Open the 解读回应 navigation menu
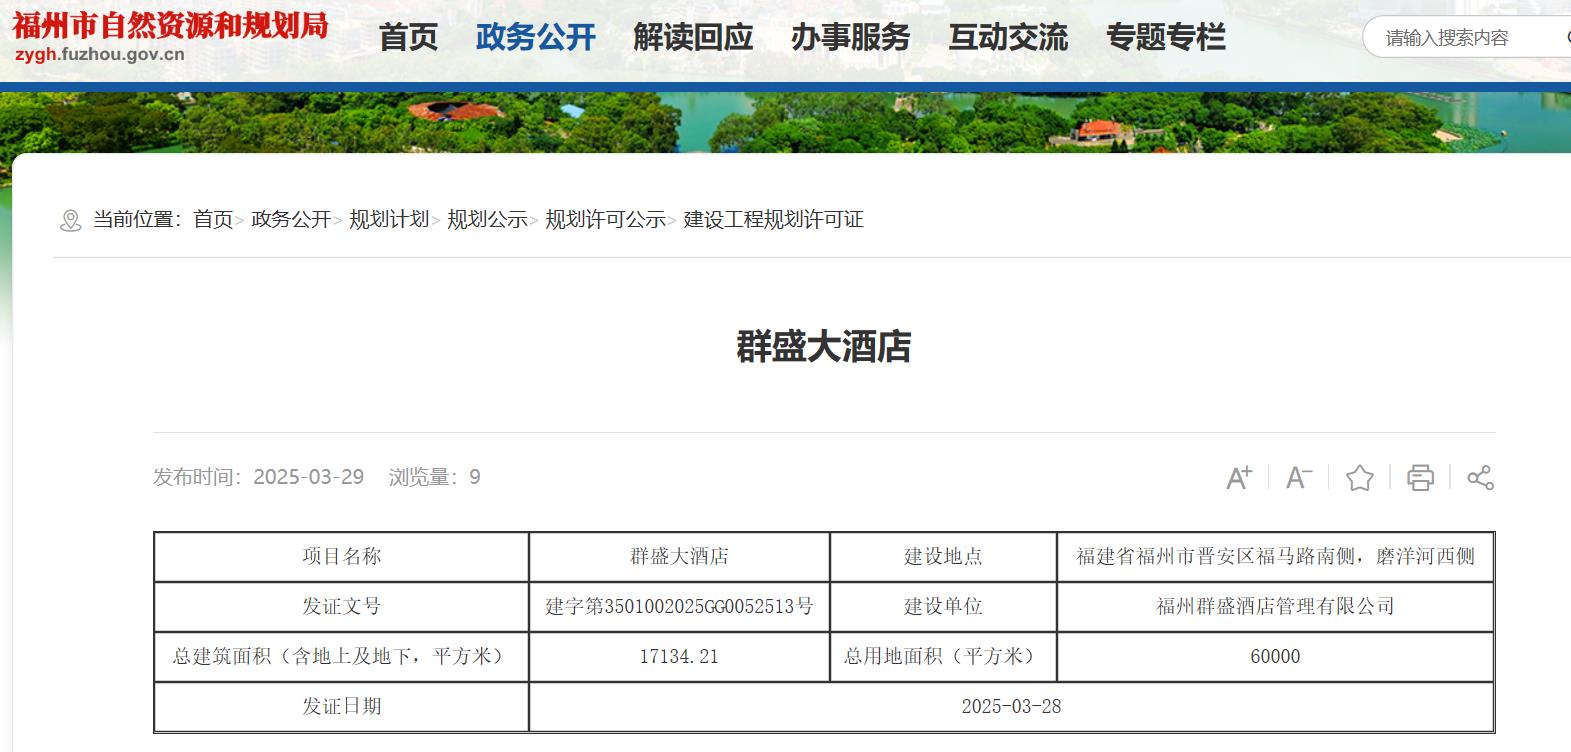The width and height of the screenshot is (1571, 752). pos(693,38)
